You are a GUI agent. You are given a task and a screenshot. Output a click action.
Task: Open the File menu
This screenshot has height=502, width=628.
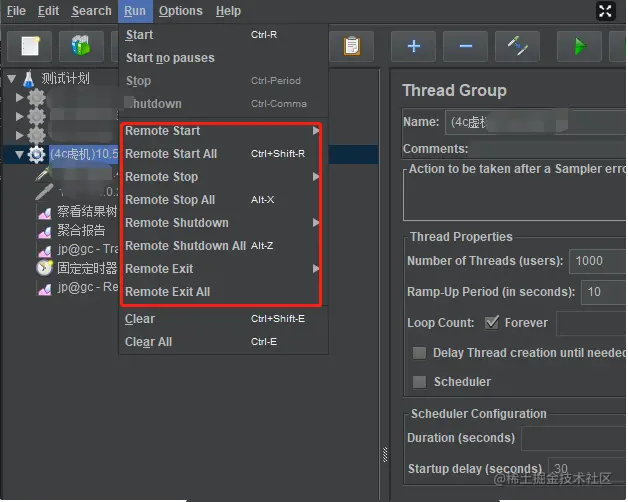pyautogui.click(x=16, y=11)
